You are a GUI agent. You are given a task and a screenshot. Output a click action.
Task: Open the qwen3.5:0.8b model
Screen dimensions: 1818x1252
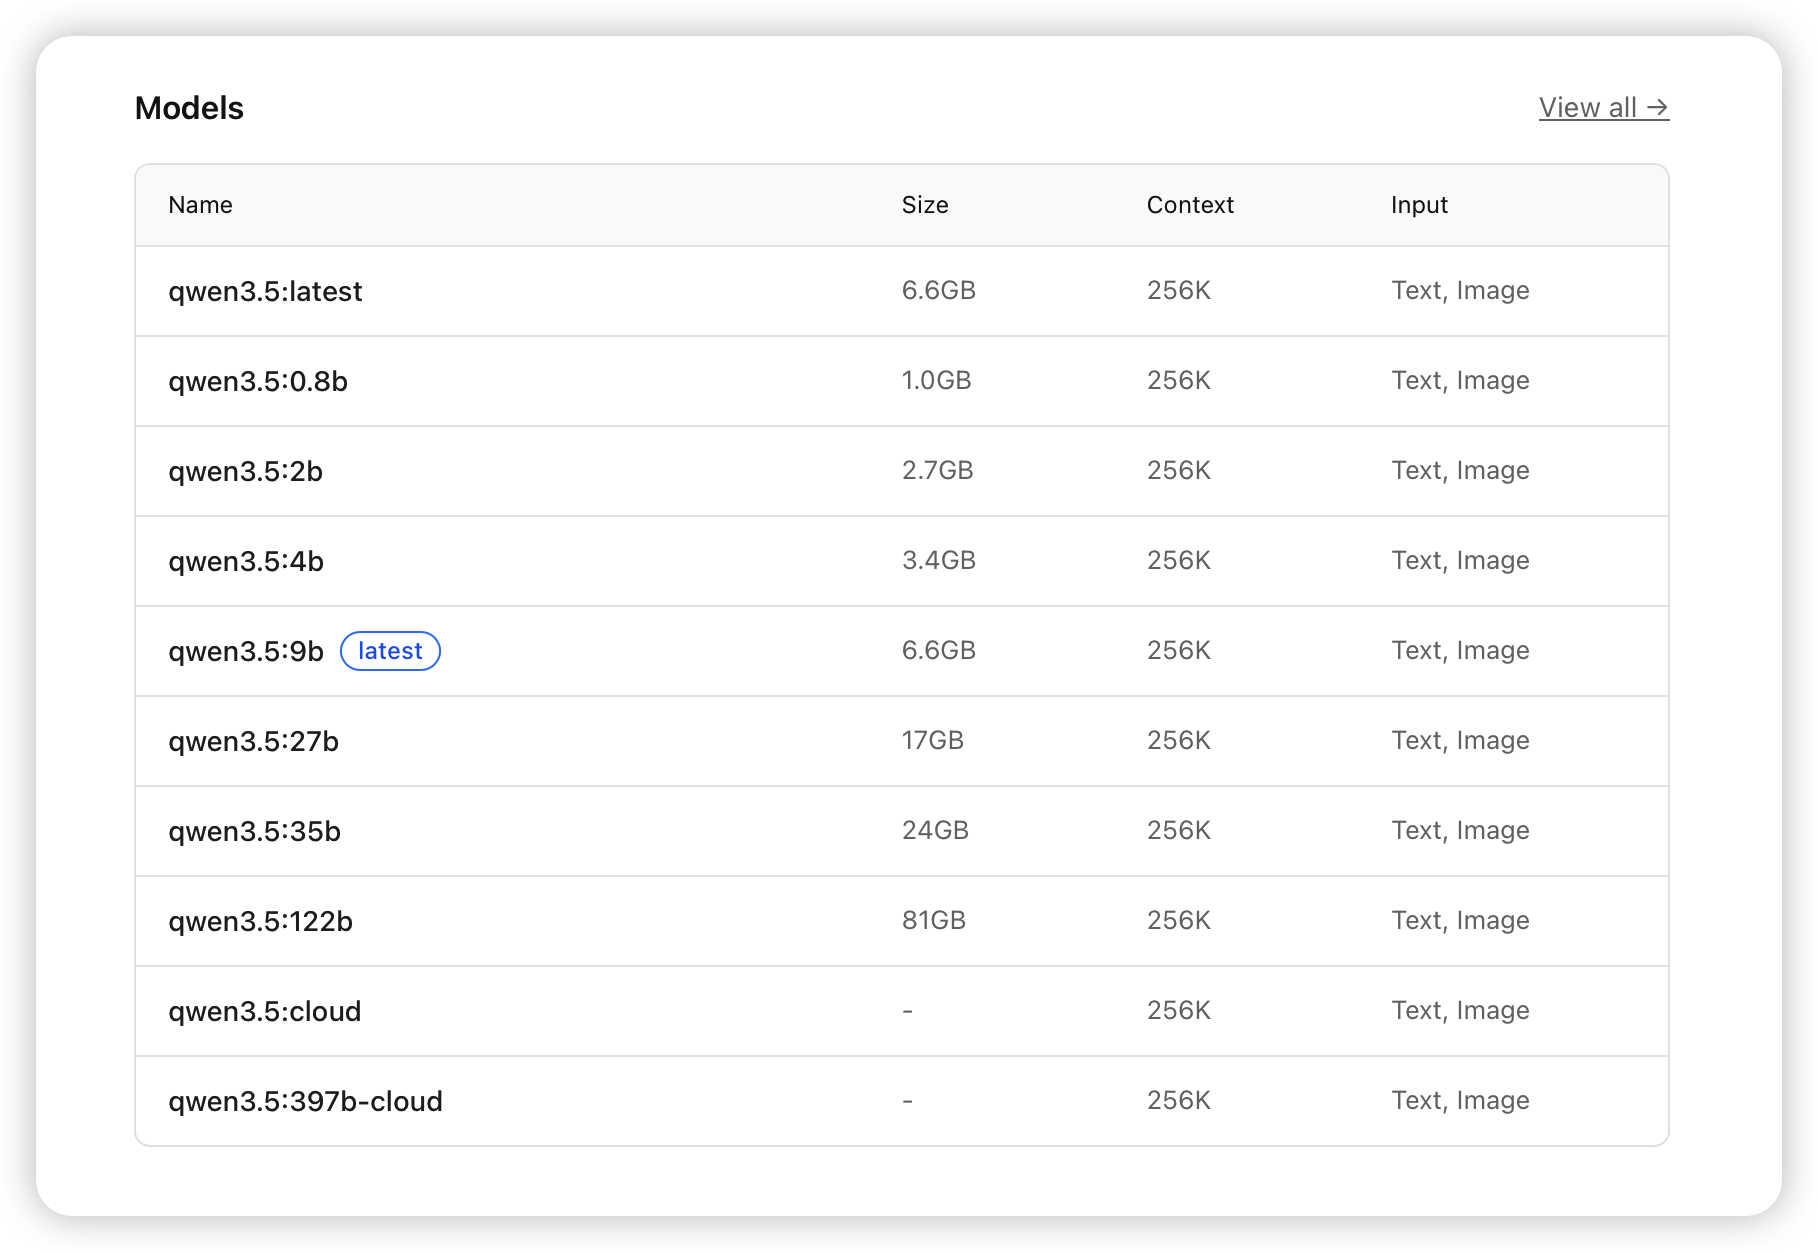click(x=258, y=382)
